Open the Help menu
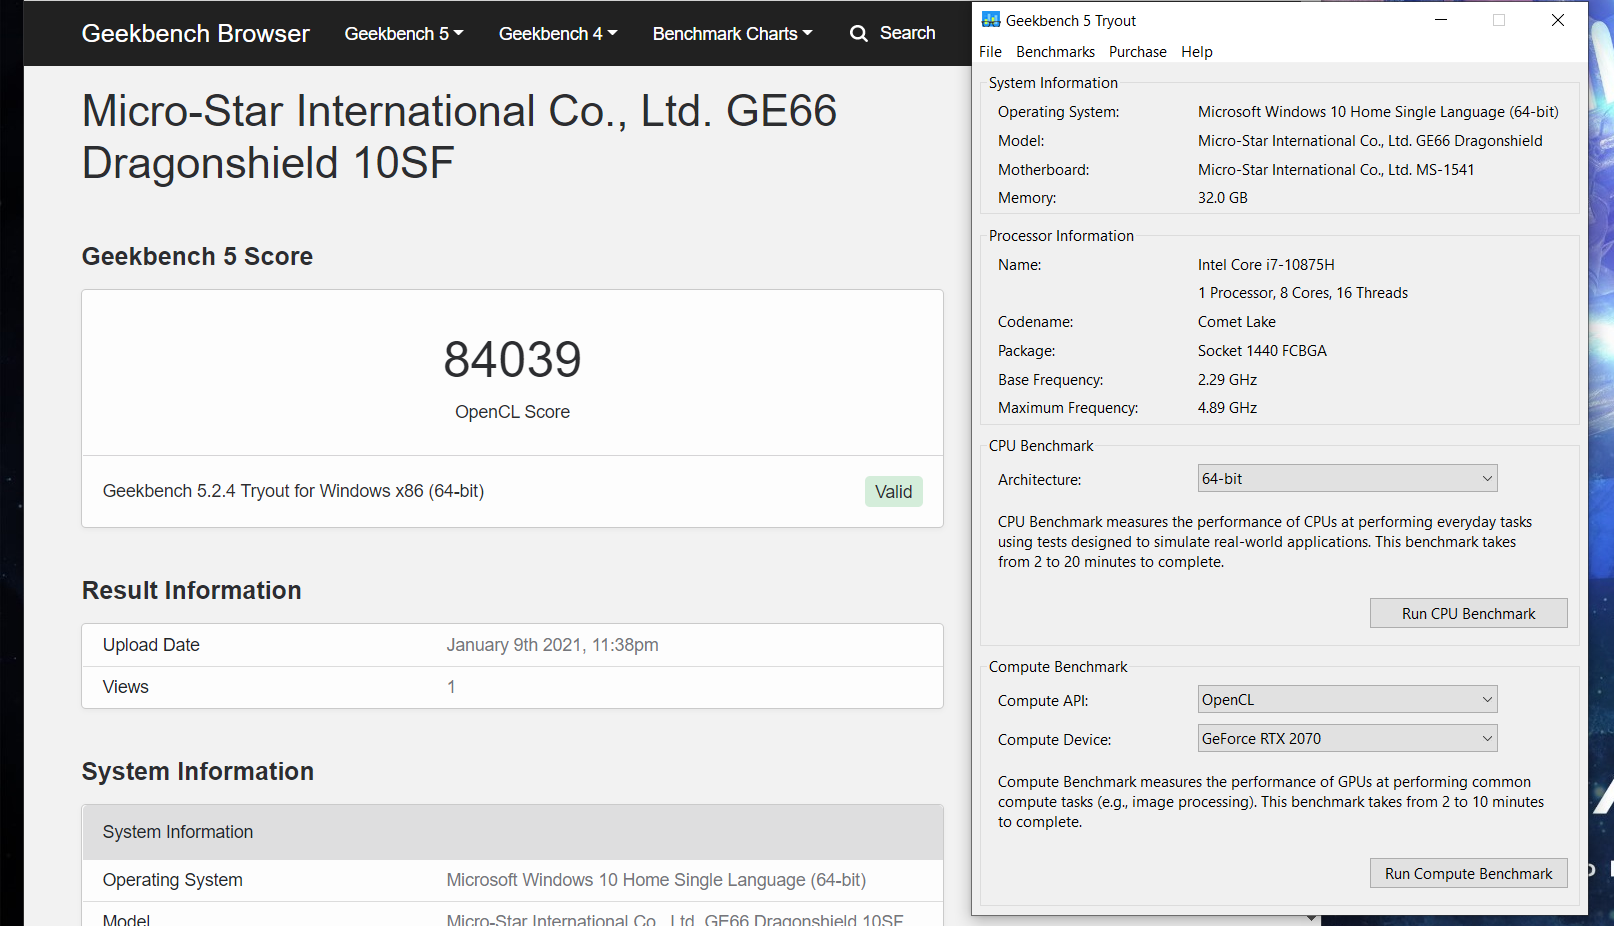This screenshot has width=1614, height=926. [1196, 52]
